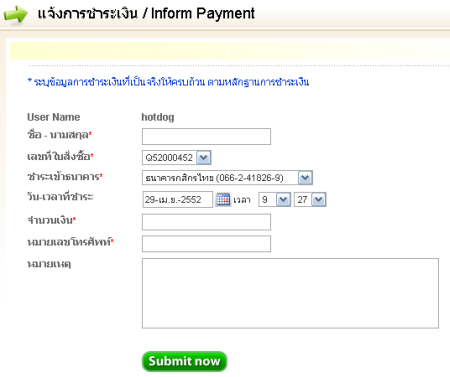This screenshot has height=377, width=450.
Task: Click the เลขที่ใบสั่งซื้อ order number label
Action: (x=60, y=156)
